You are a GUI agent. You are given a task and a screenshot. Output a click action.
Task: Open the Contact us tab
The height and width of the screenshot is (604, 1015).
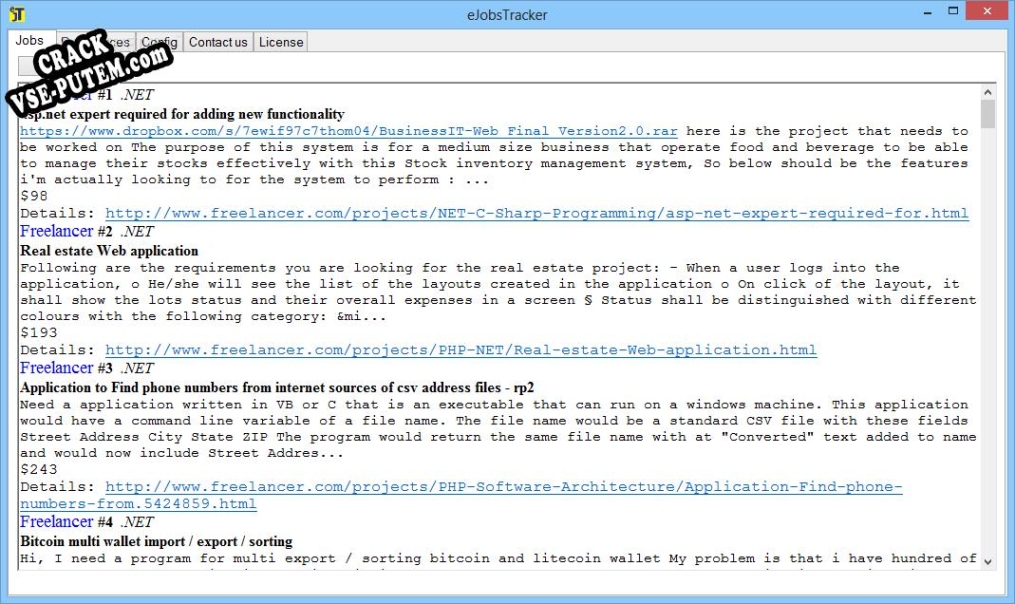217,42
